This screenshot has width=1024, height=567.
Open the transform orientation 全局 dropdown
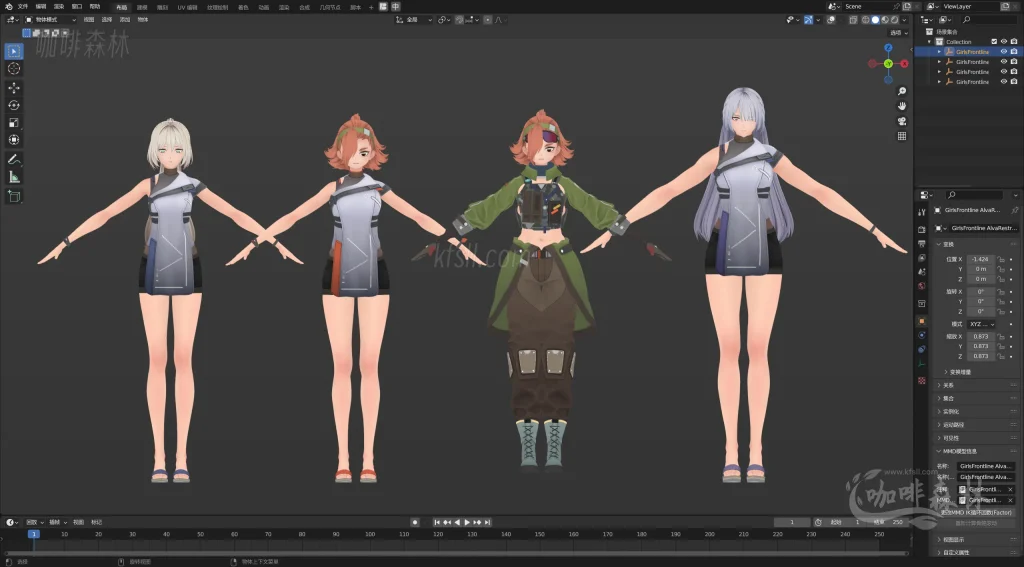(x=415, y=20)
